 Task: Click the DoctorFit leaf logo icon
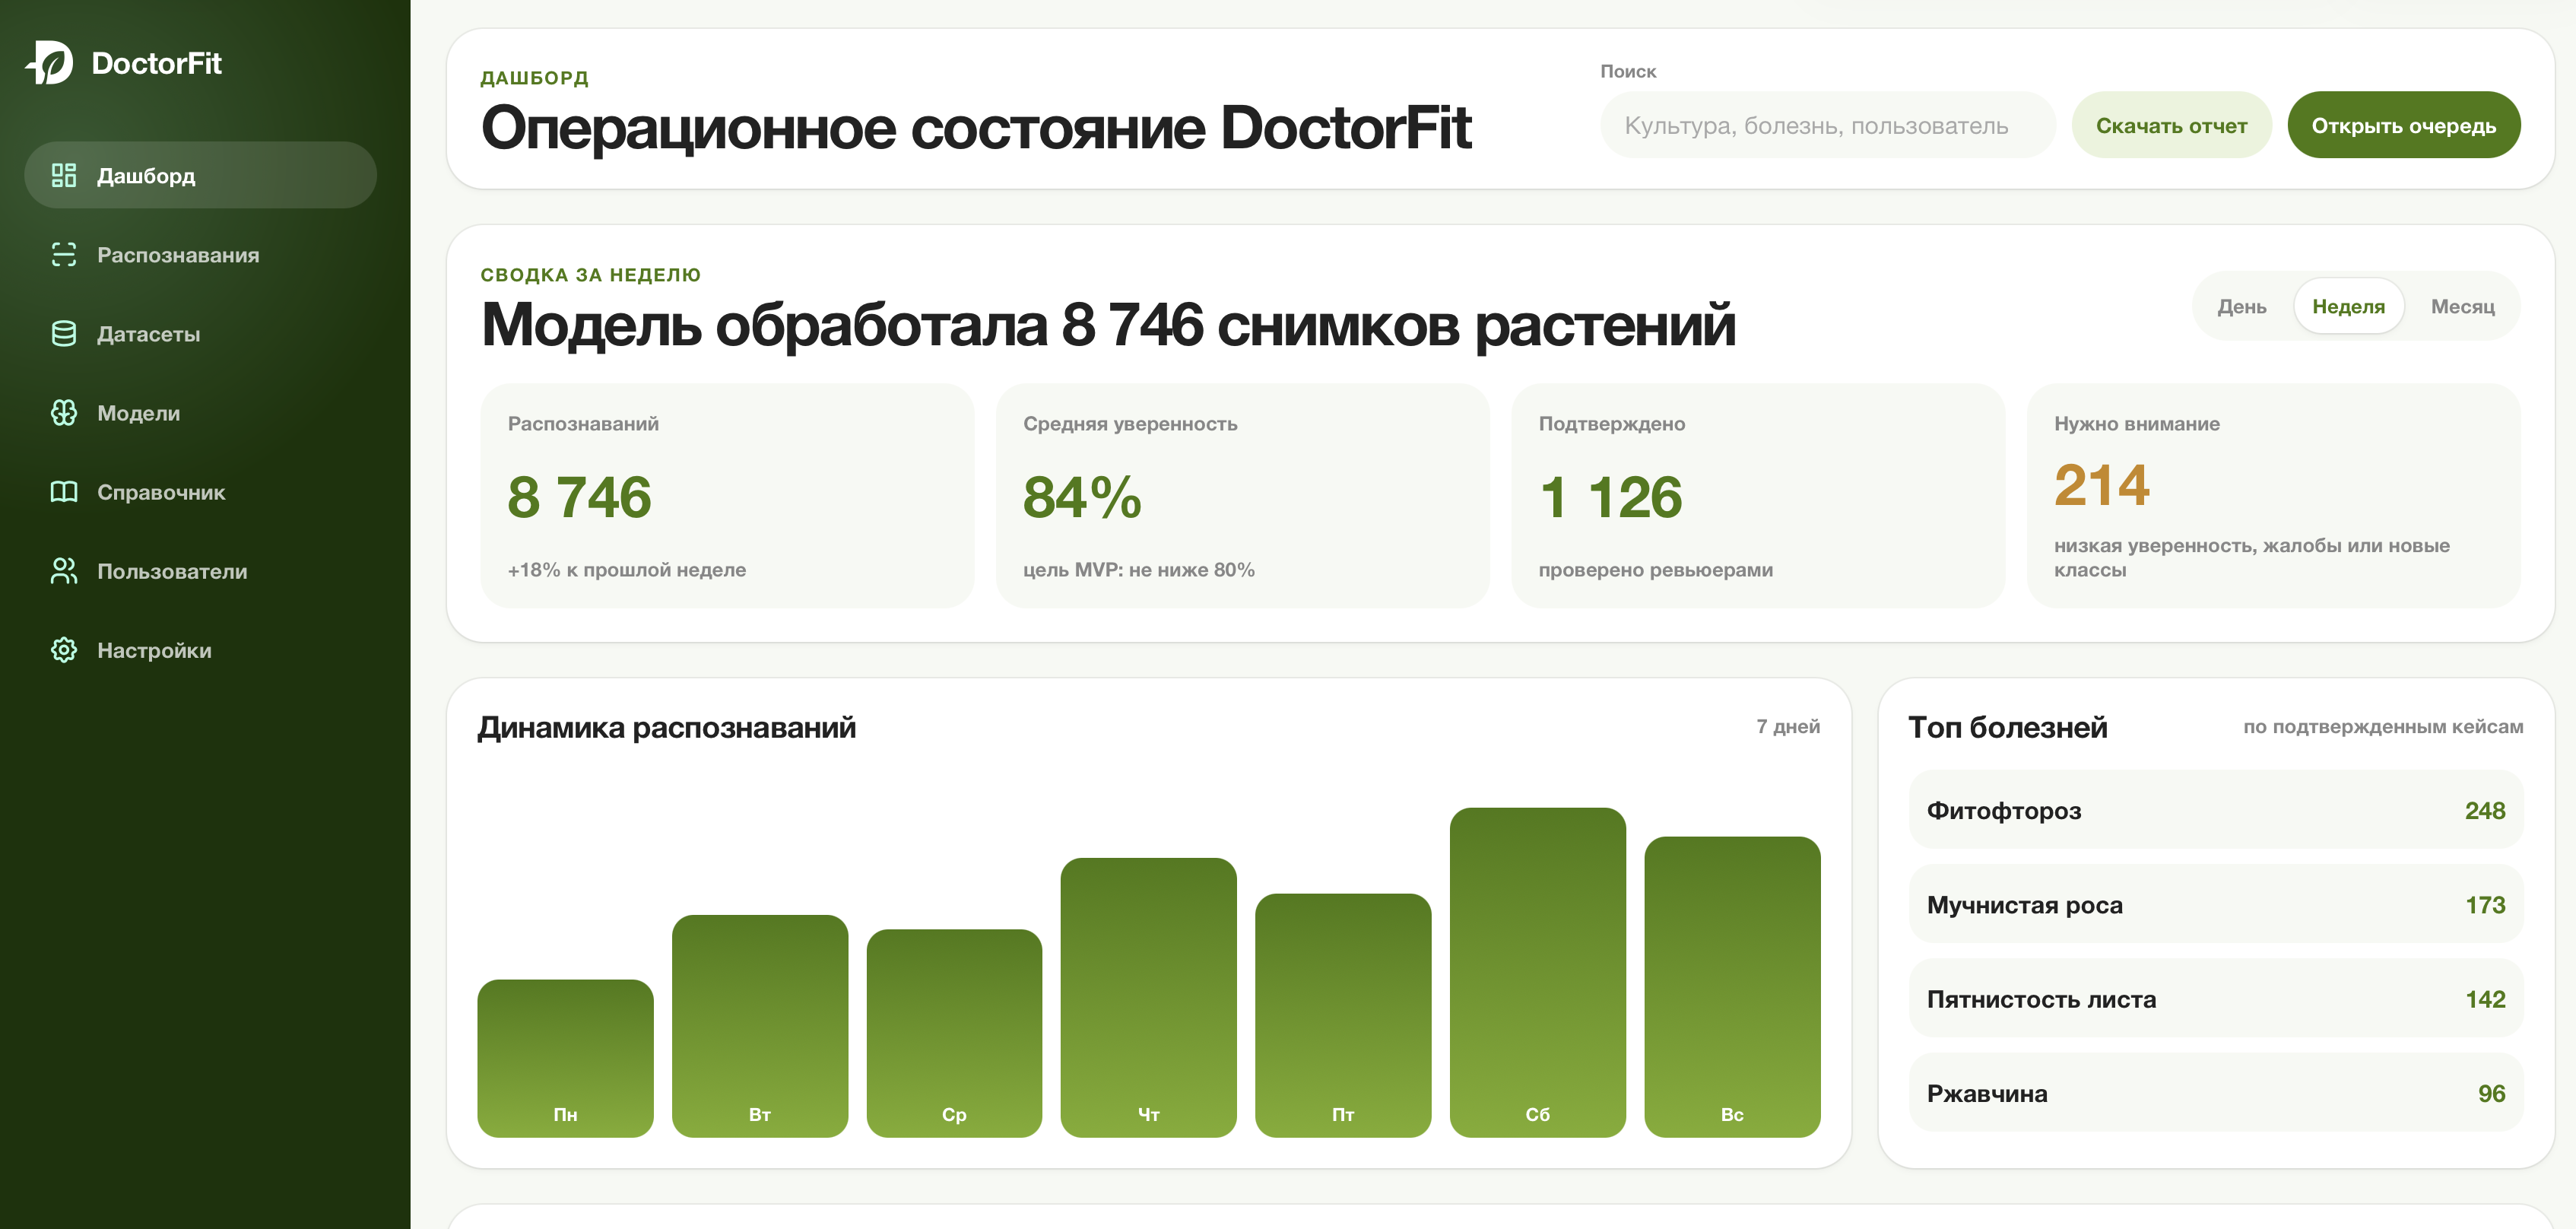[x=50, y=63]
